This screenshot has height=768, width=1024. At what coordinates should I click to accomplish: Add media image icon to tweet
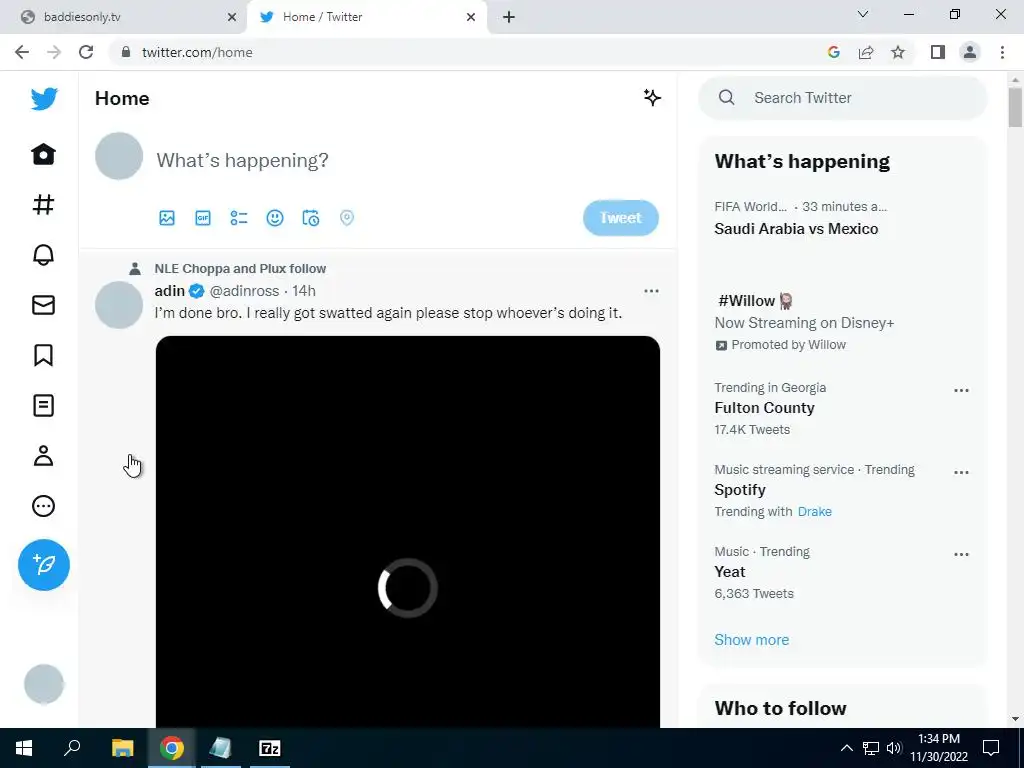point(167,218)
